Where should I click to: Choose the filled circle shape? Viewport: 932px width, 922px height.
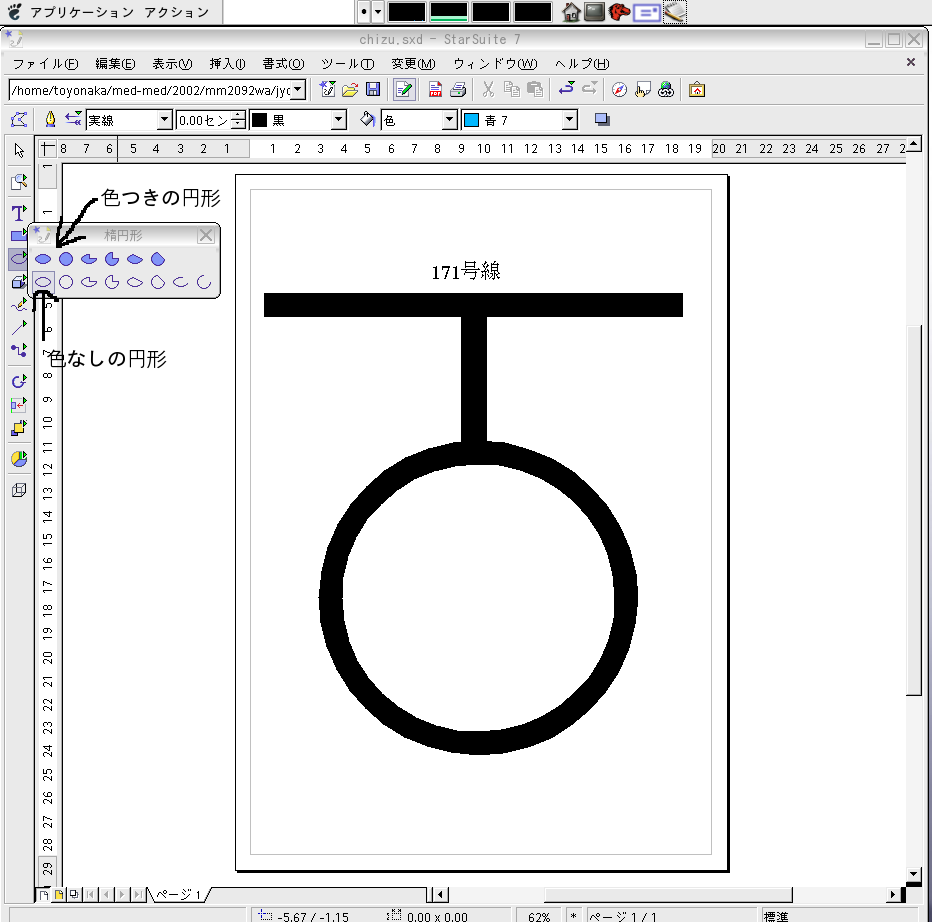66,259
